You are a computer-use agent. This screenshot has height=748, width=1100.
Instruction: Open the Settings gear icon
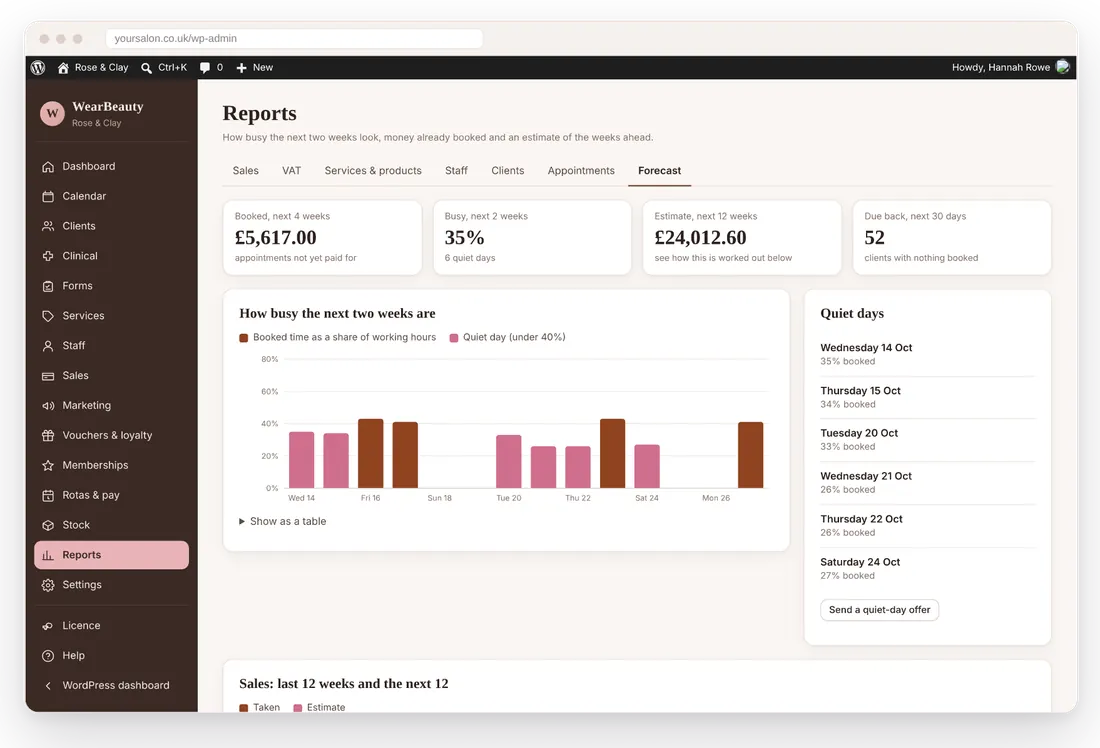click(x=48, y=585)
